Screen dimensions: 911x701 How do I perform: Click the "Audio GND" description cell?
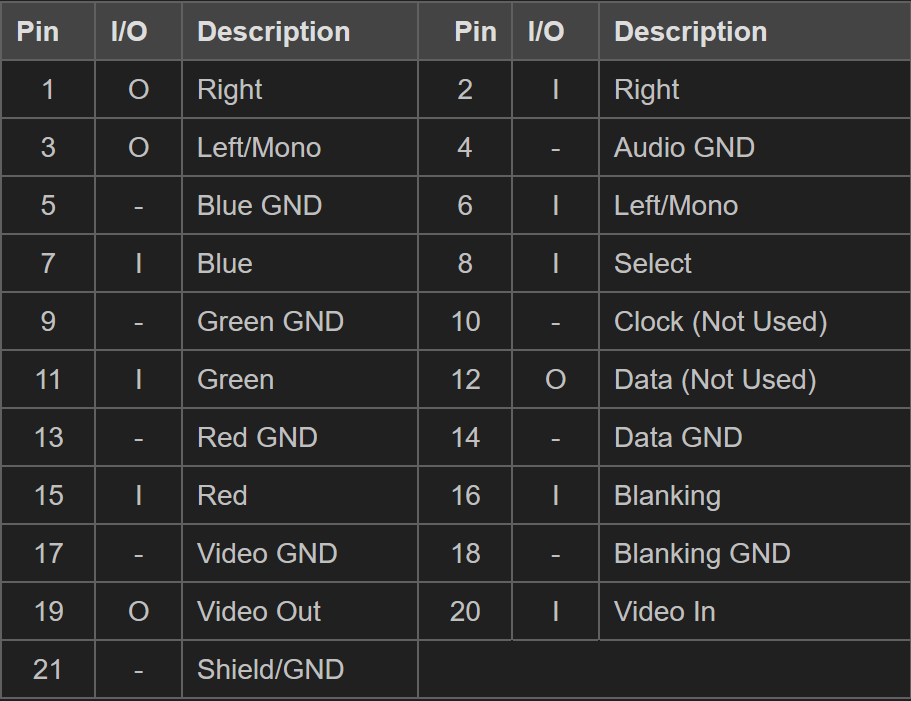(x=684, y=148)
